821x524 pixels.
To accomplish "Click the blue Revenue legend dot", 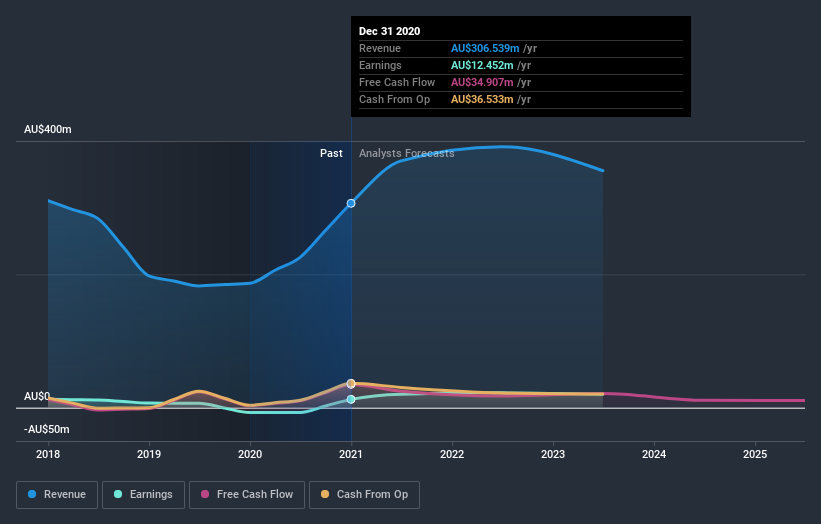I will 32,494.
